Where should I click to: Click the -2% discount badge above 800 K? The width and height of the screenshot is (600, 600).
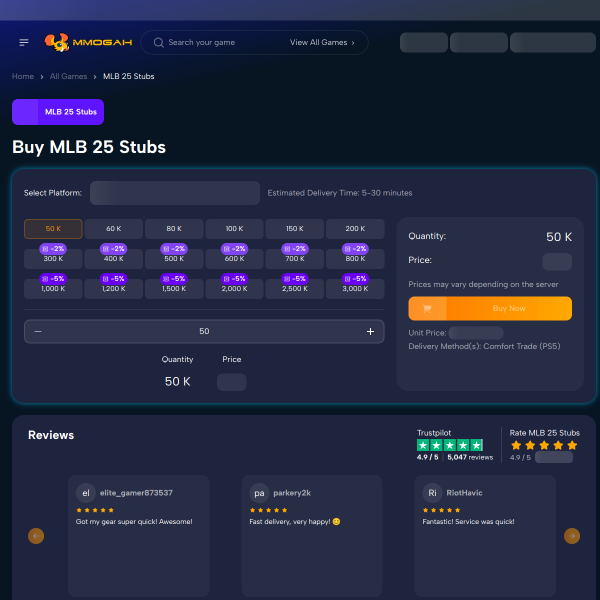coord(355,249)
